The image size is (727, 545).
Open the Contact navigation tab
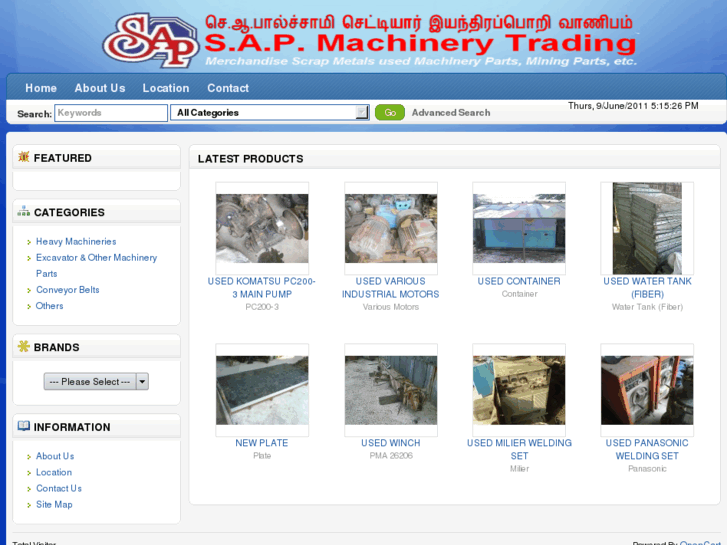(x=228, y=88)
